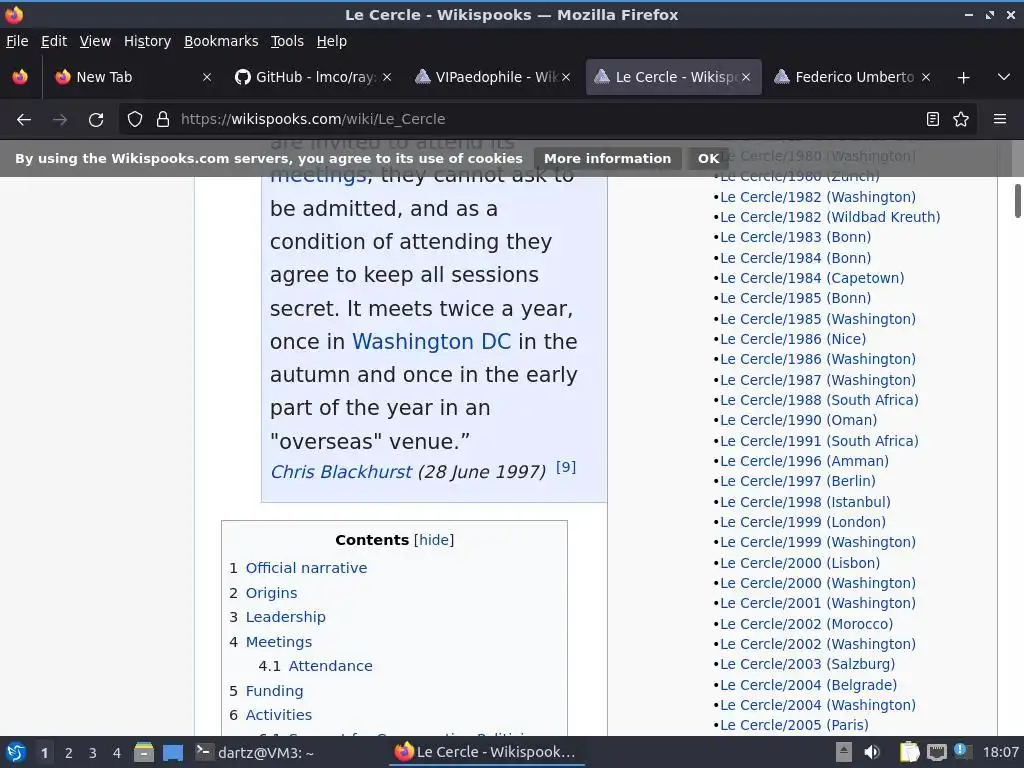
Task: List all tabs with the chevron
Action: [x=1004, y=78]
